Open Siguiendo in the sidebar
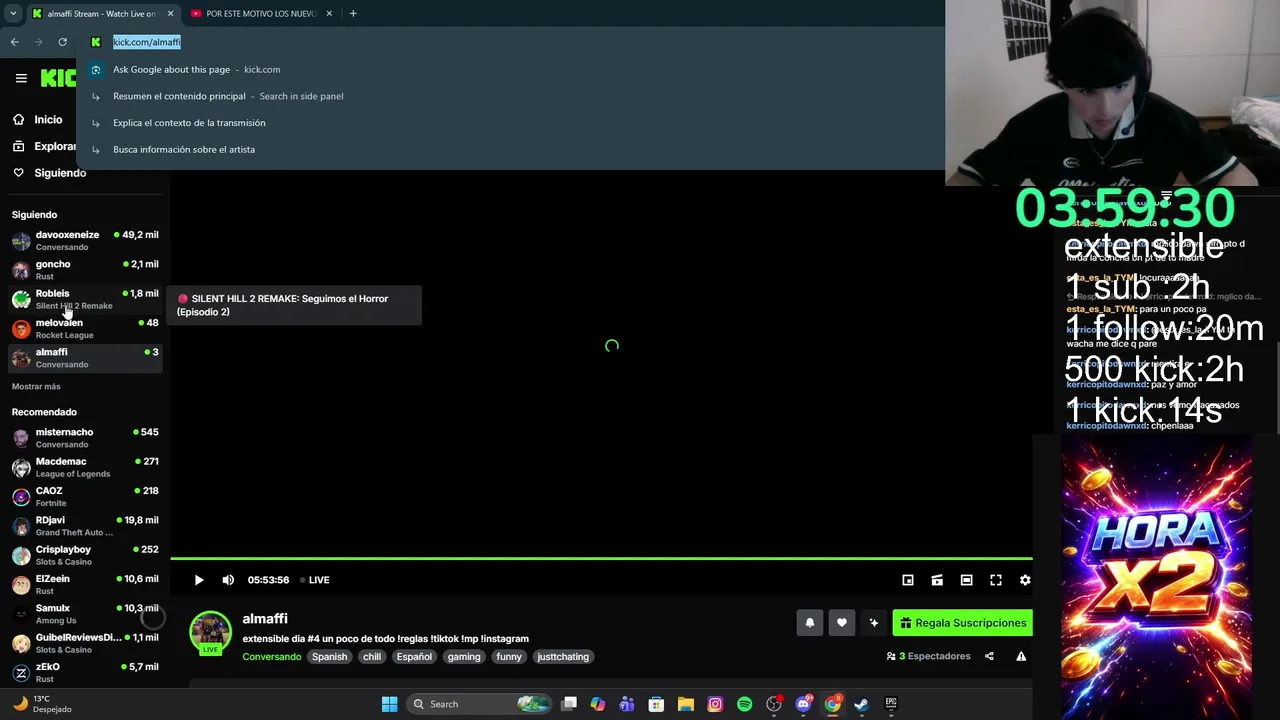 click(49, 173)
